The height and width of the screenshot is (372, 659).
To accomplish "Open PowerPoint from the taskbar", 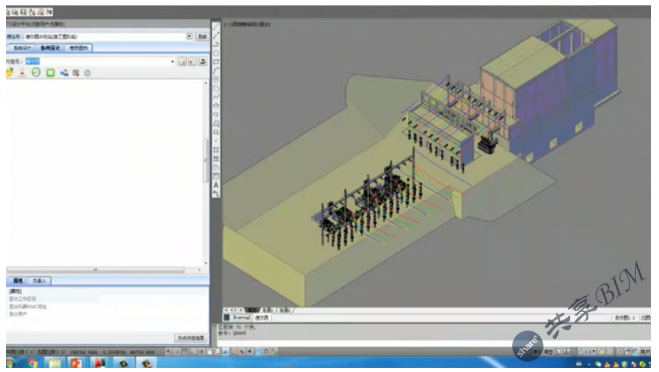I will [x=76, y=363].
